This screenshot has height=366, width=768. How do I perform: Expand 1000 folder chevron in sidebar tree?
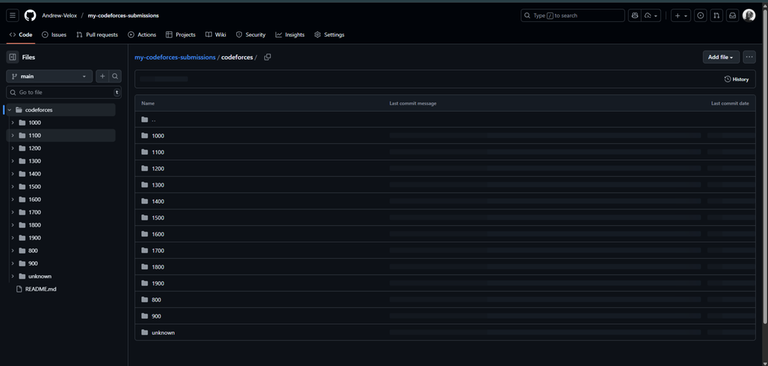13,123
